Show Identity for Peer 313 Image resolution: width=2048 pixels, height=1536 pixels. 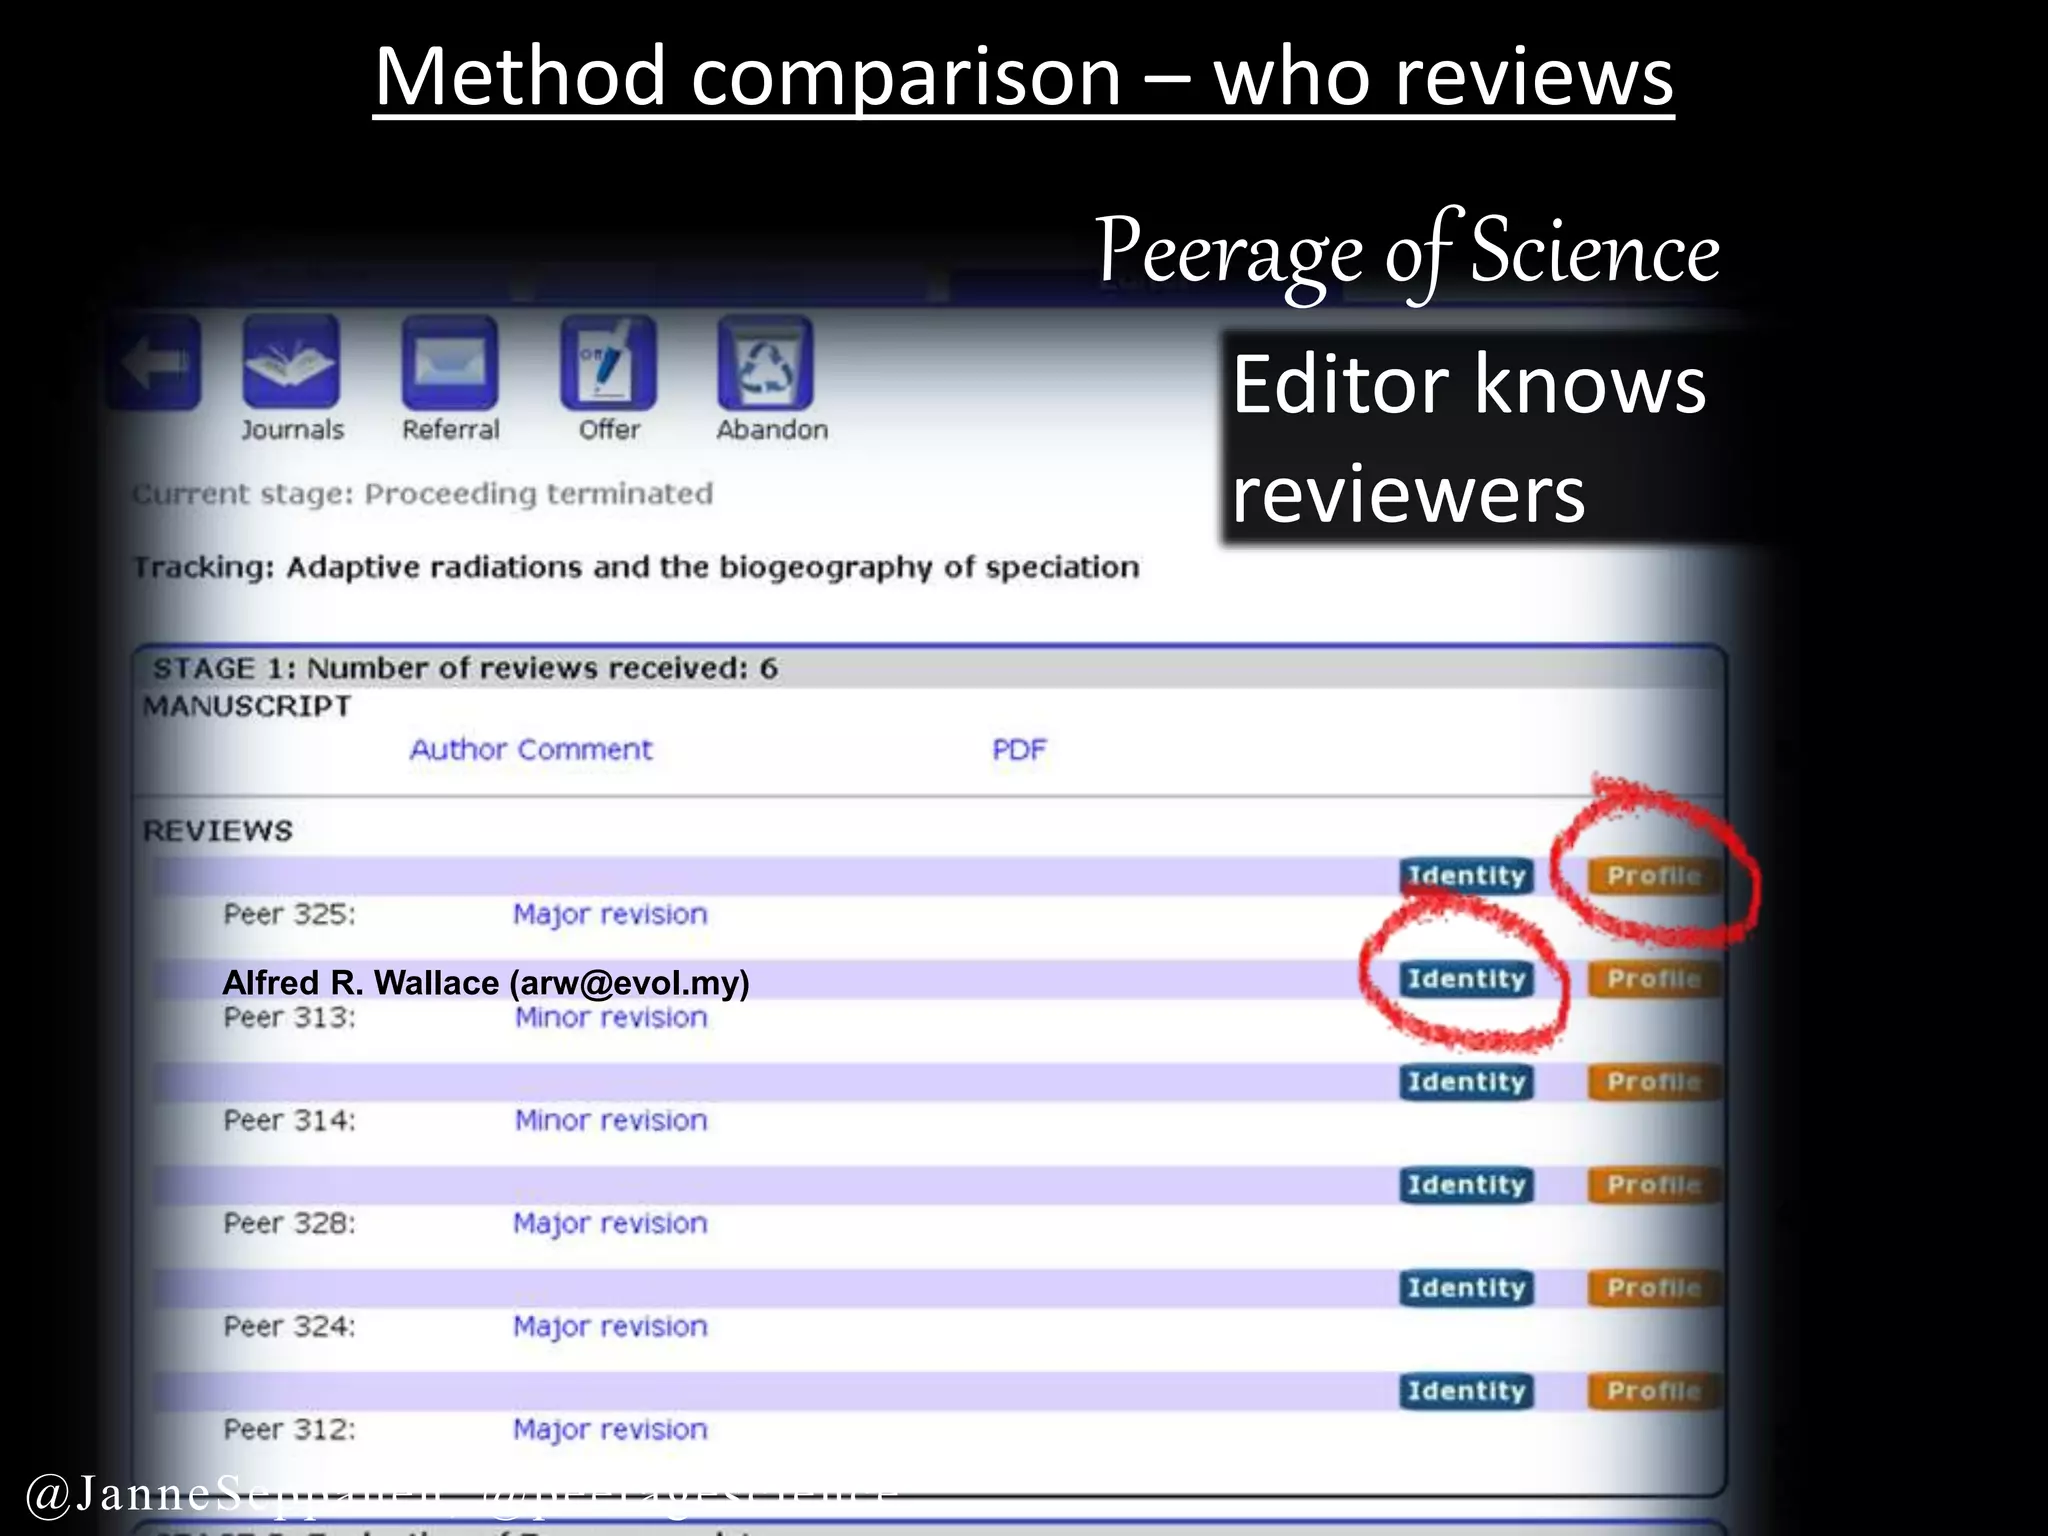pos(1466,978)
